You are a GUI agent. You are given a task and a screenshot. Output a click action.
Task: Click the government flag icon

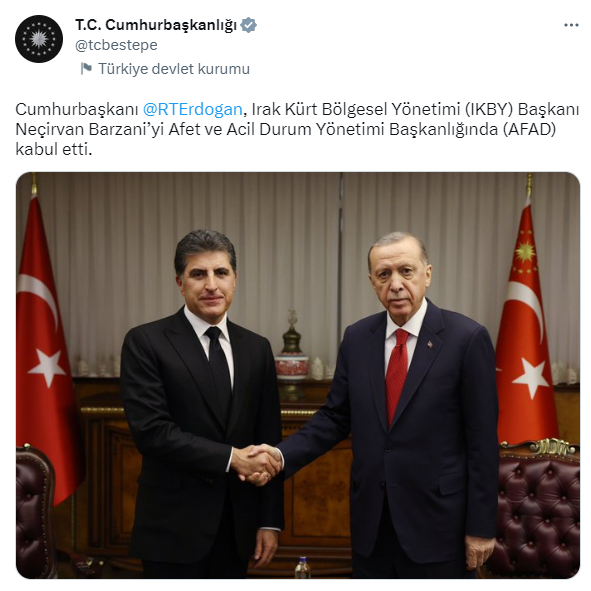pyautogui.click(x=86, y=69)
